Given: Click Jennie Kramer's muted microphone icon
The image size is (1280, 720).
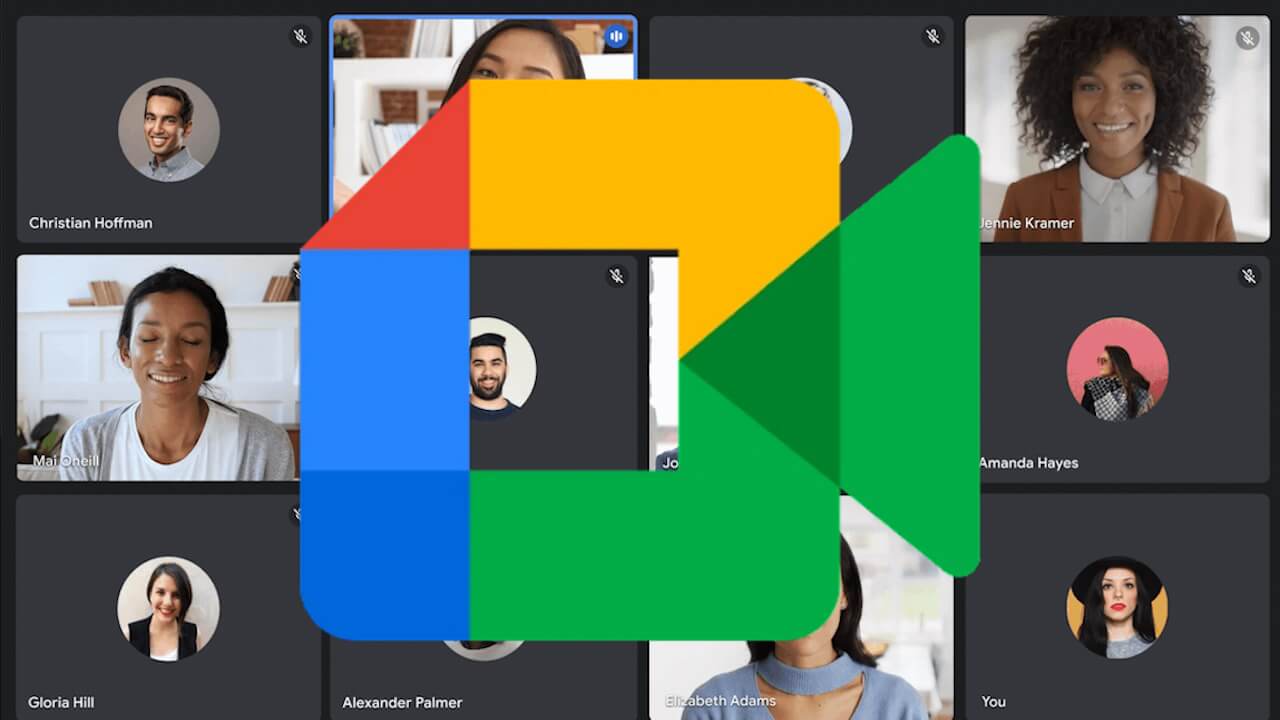Looking at the screenshot, I should [x=1247, y=38].
